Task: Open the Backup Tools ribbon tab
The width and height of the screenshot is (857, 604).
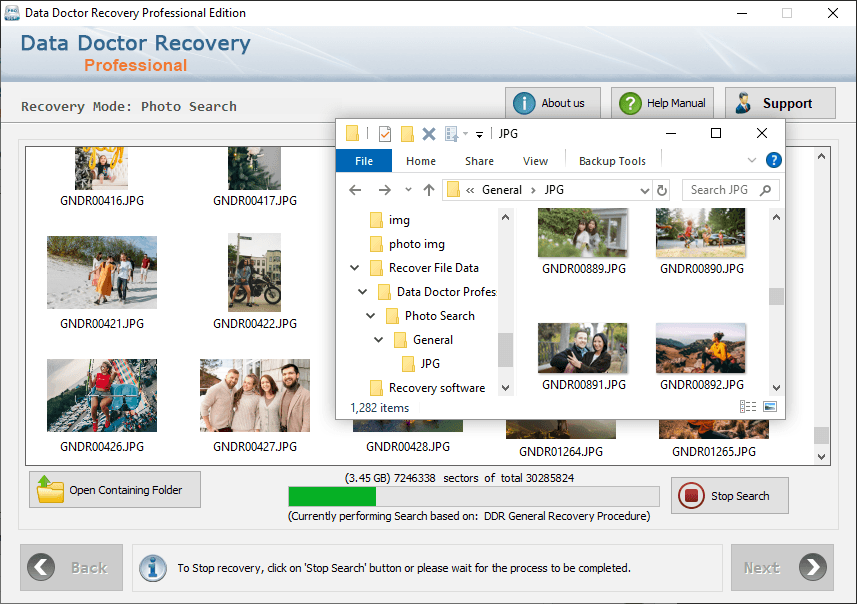Action: [x=612, y=161]
